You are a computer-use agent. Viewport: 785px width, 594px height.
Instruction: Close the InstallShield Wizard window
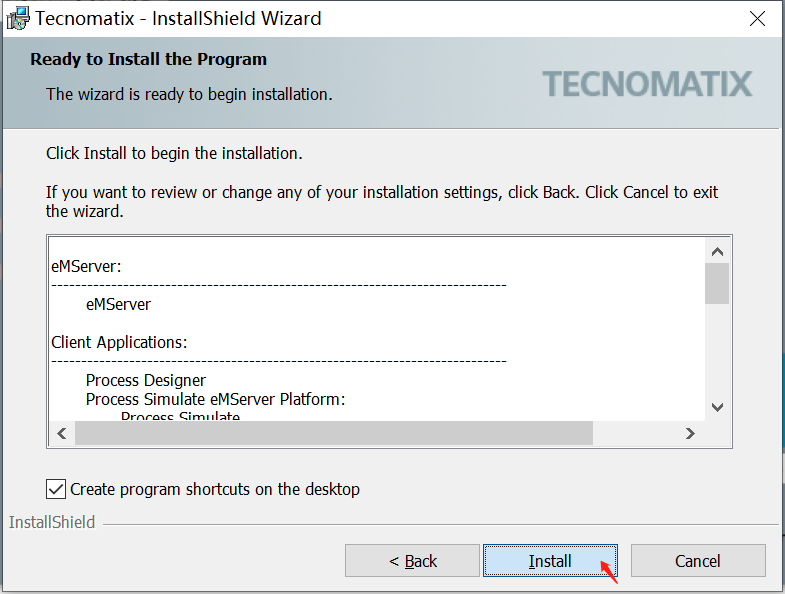757,19
